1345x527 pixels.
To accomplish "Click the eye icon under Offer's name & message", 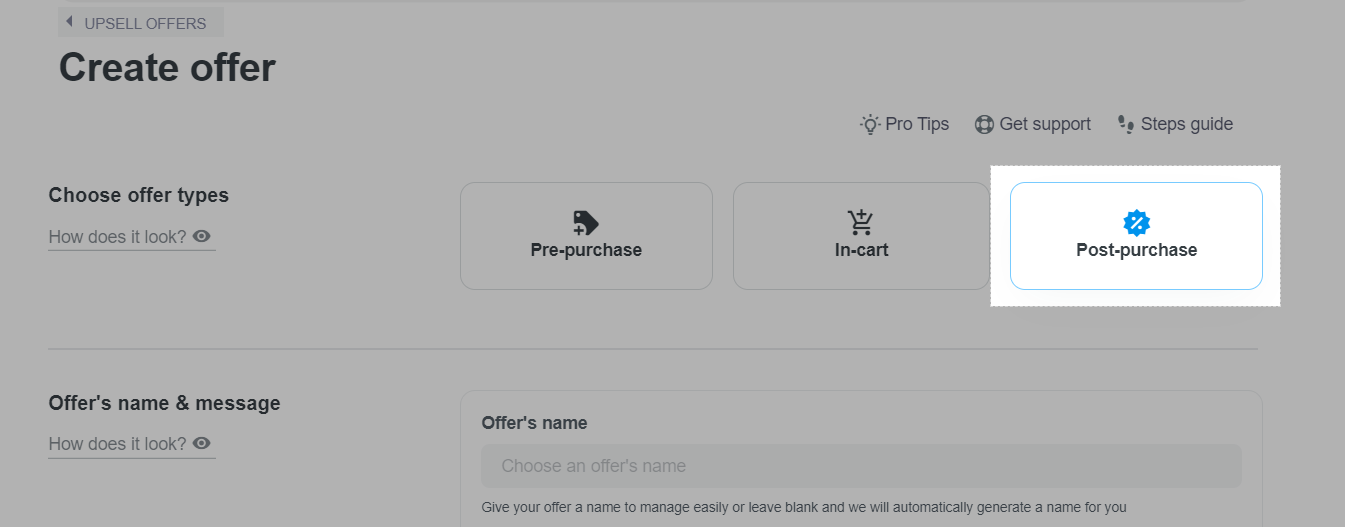I will click(202, 443).
